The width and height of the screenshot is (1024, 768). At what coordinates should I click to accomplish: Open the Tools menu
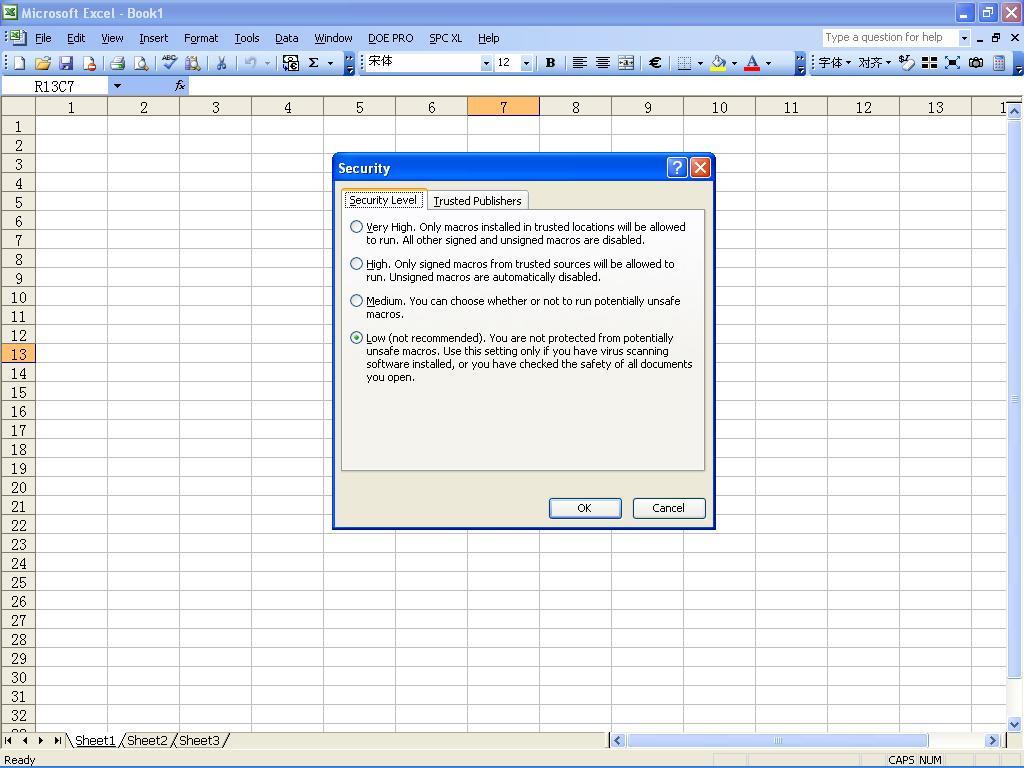coord(247,38)
